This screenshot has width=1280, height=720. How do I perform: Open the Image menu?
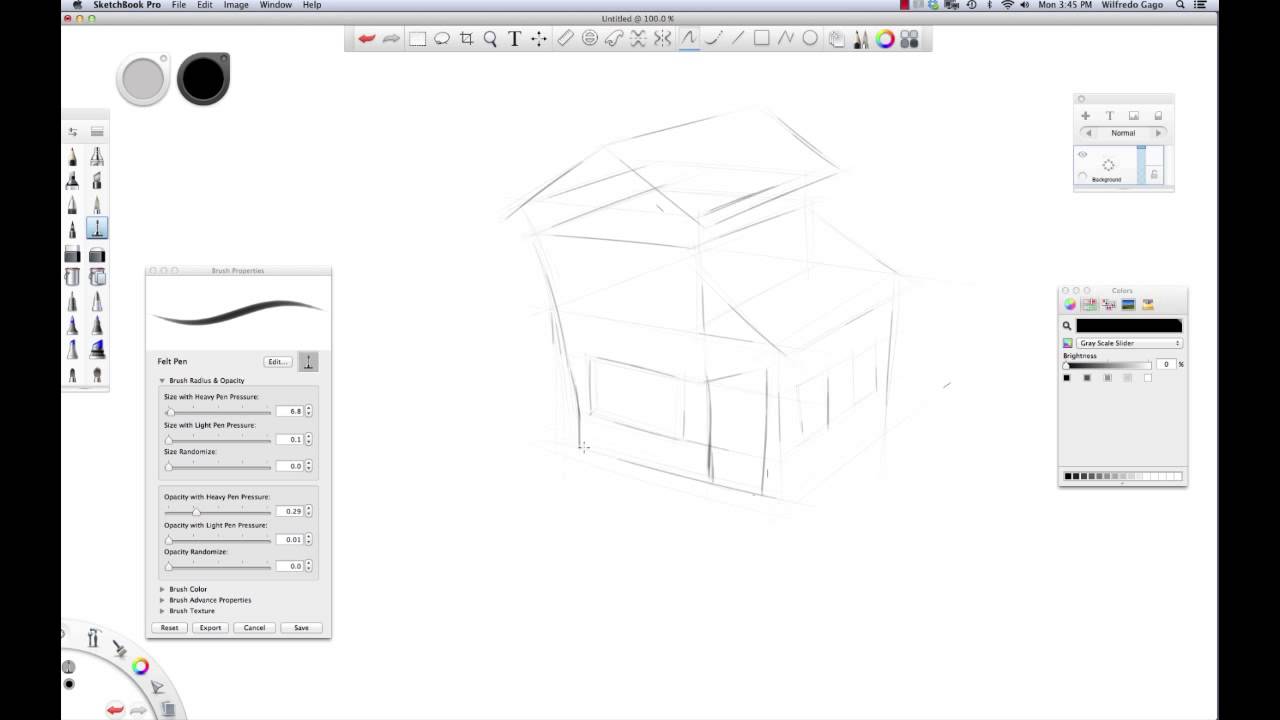[236, 5]
